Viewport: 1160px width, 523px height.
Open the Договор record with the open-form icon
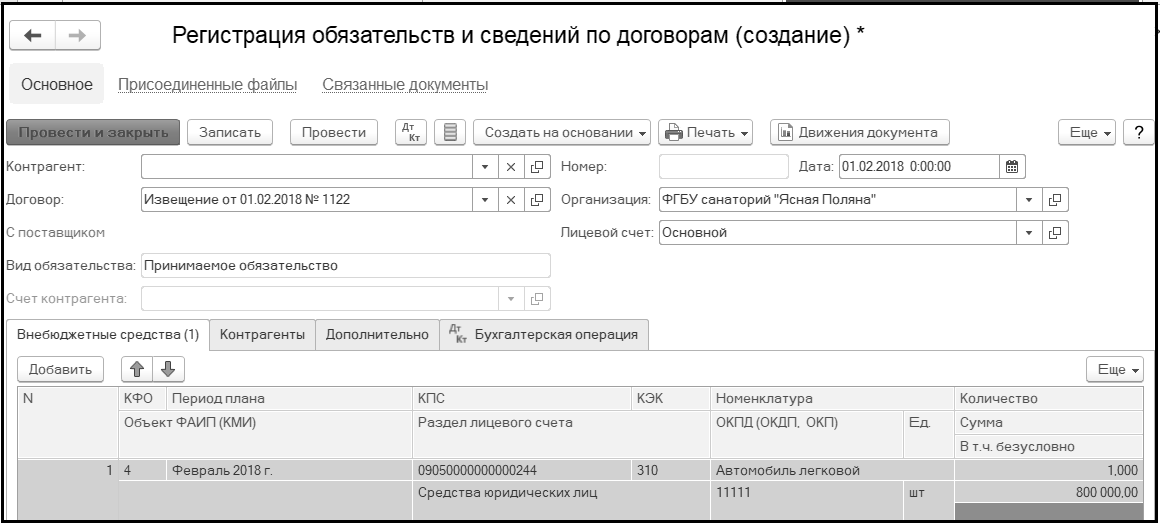pyautogui.click(x=537, y=200)
